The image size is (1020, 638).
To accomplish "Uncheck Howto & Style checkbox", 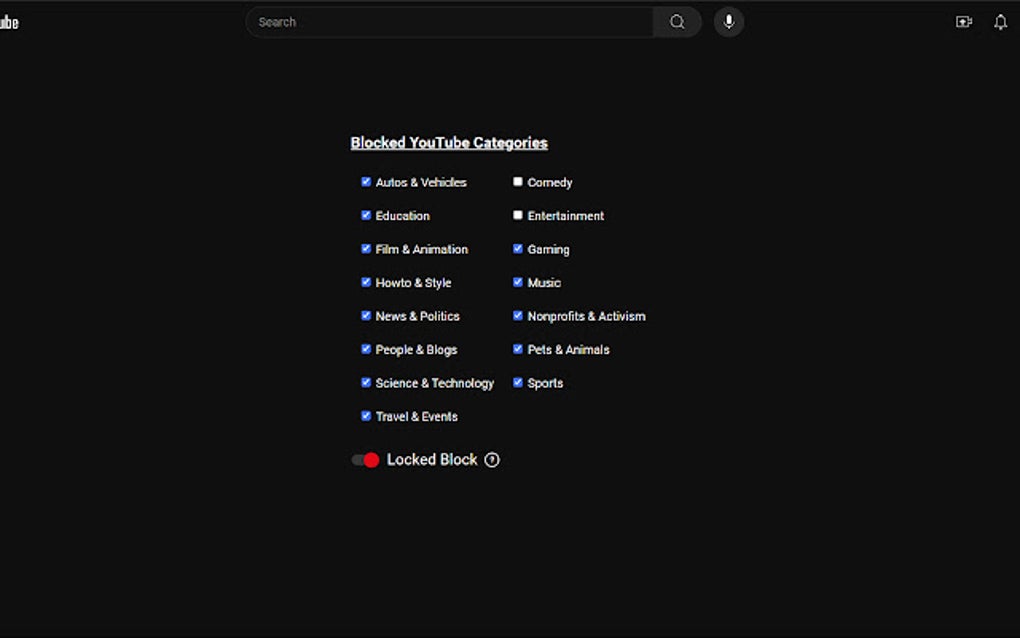I will pos(366,282).
